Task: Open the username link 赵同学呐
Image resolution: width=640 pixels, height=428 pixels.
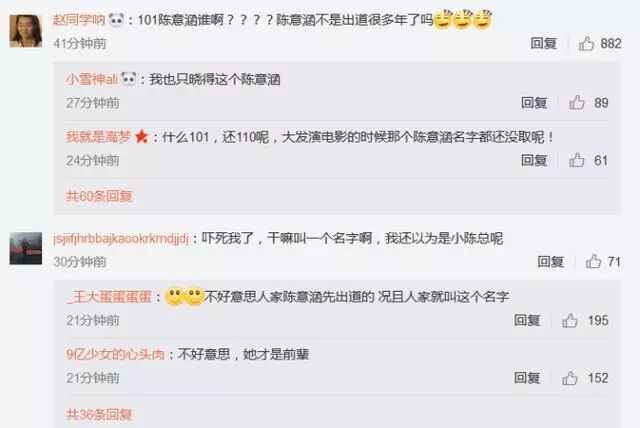Action: click(79, 20)
